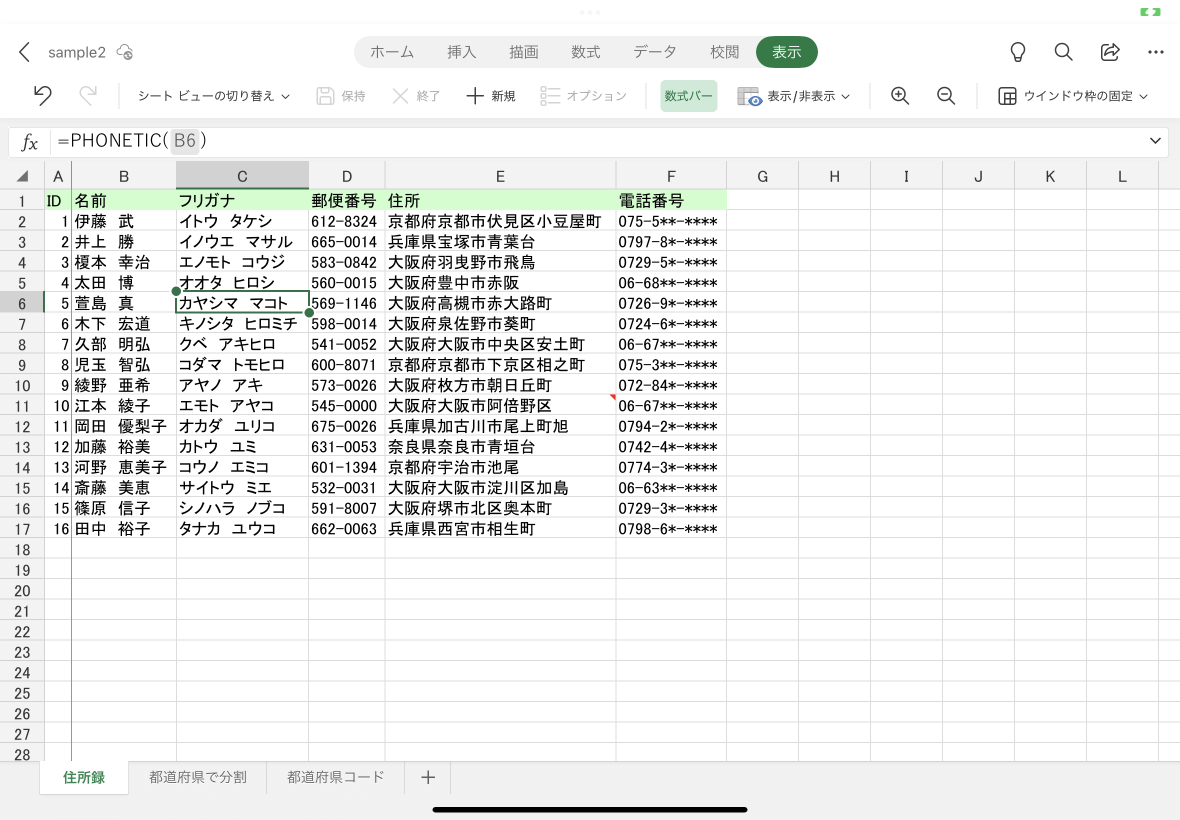Screen dimensions: 1180x820
Task: Select column E header
Action: pyautogui.click(x=500, y=176)
